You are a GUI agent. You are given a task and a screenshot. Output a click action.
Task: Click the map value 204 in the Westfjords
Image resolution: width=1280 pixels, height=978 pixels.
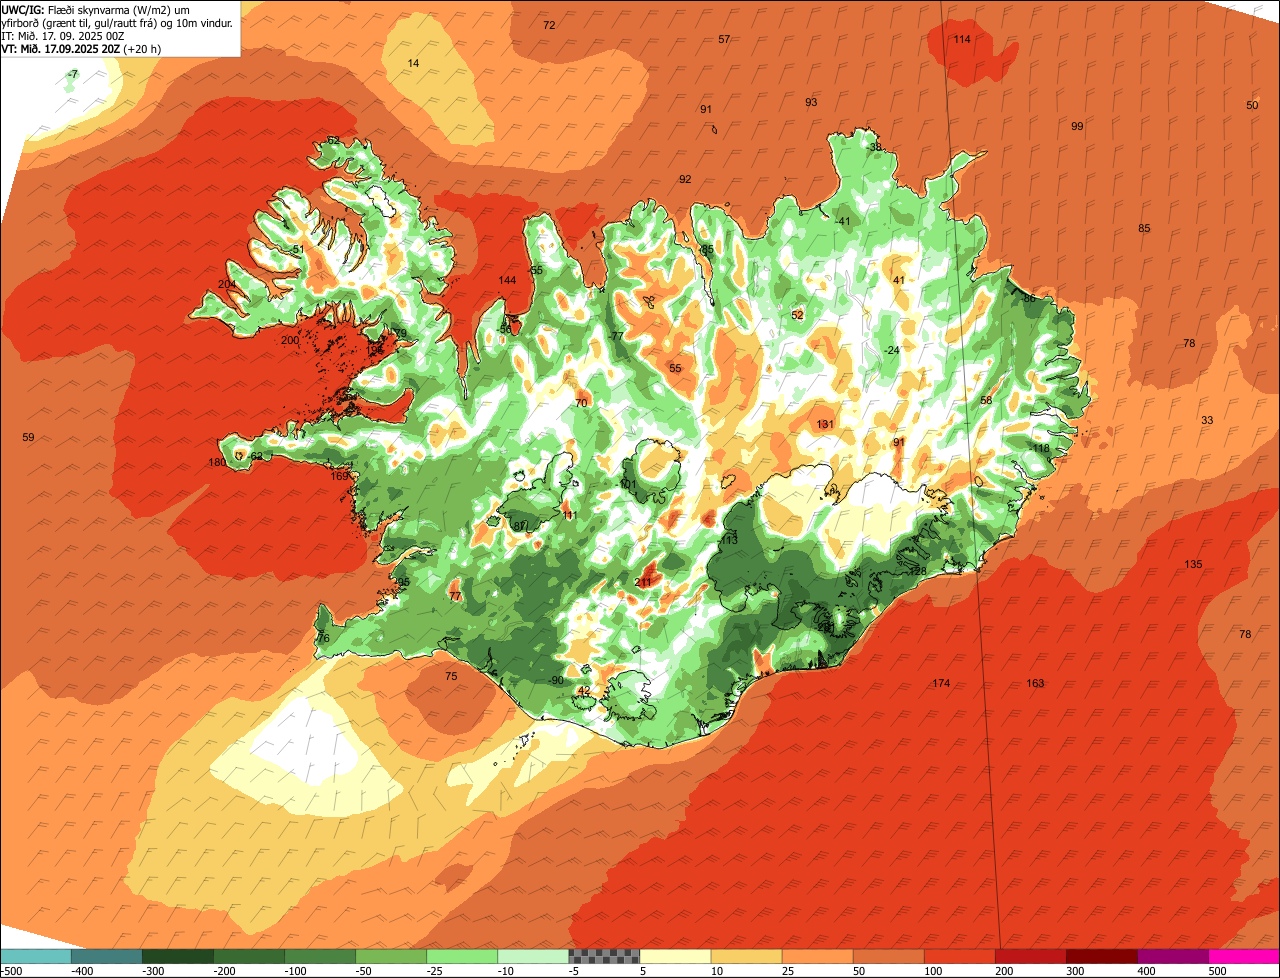tap(227, 284)
